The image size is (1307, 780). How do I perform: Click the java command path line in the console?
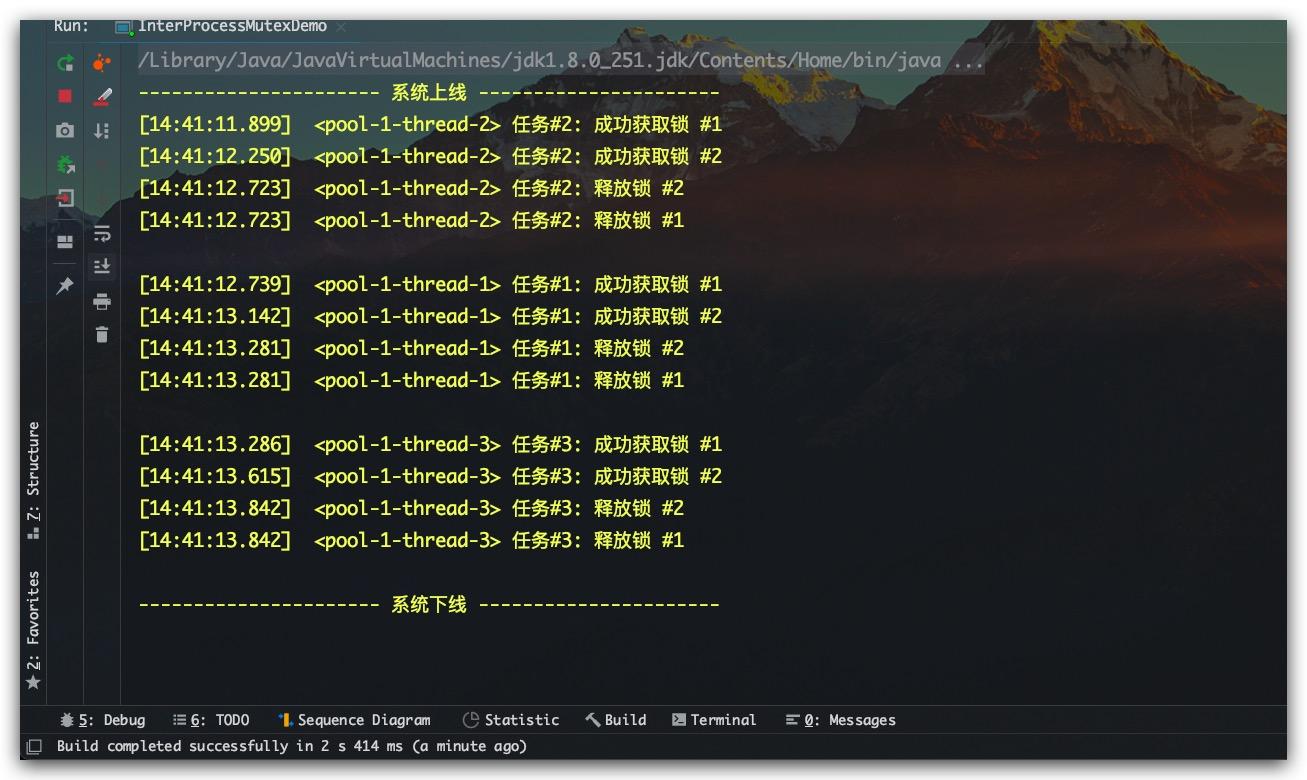click(561, 60)
